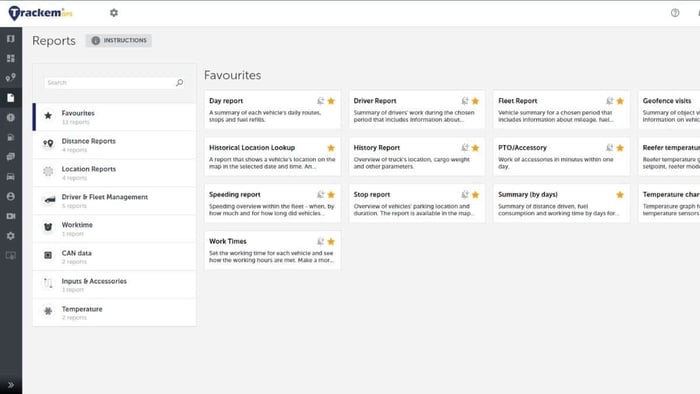Toggle the Stop report favourite star
The width and height of the screenshot is (700, 394).
(x=475, y=195)
